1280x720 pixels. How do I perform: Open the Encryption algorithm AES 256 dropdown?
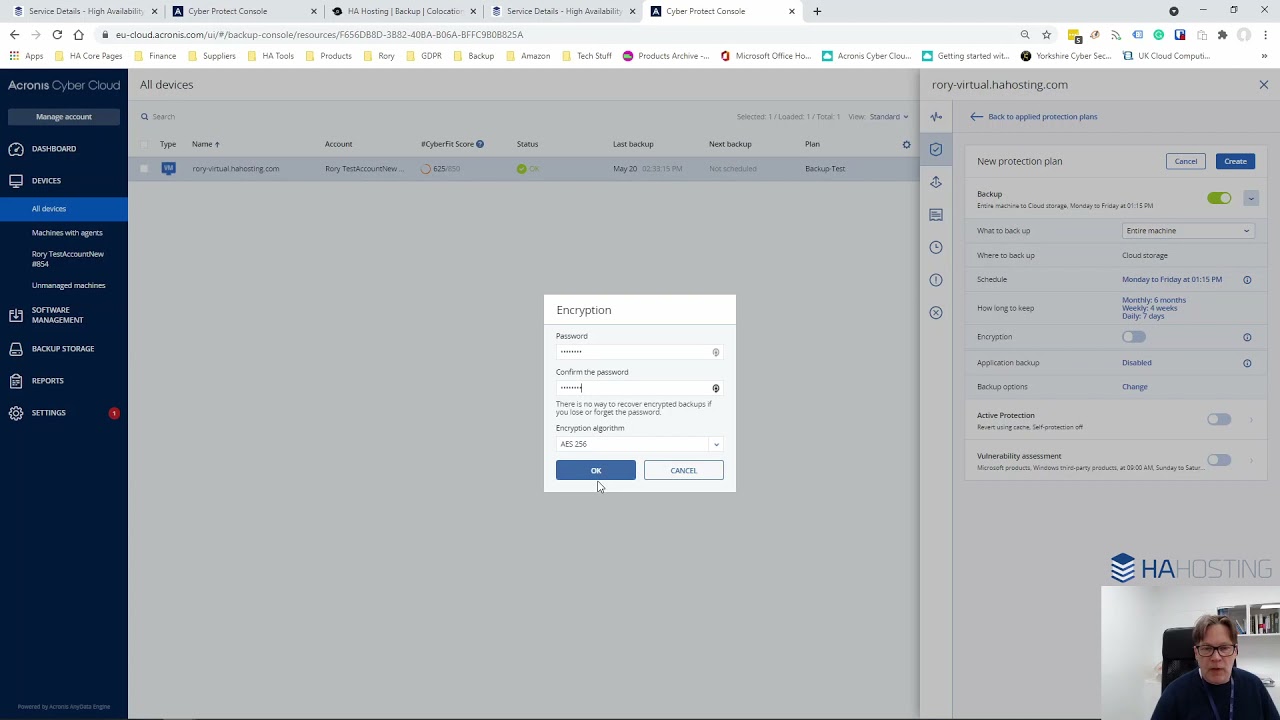tap(639, 444)
